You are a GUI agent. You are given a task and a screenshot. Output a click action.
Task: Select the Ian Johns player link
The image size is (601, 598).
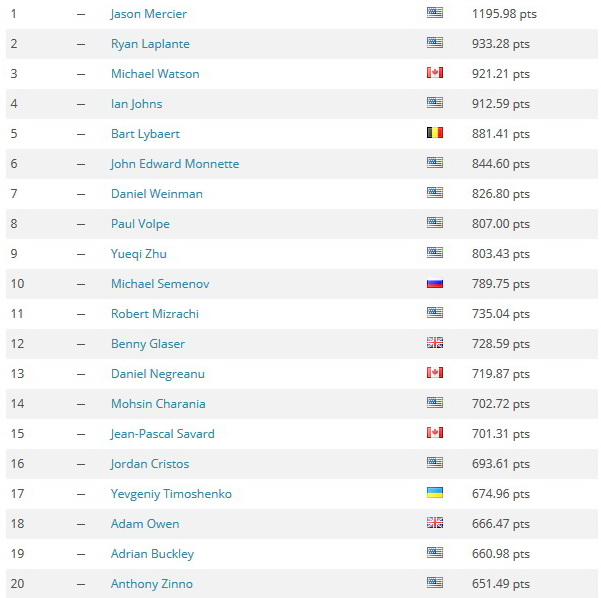coord(136,104)
